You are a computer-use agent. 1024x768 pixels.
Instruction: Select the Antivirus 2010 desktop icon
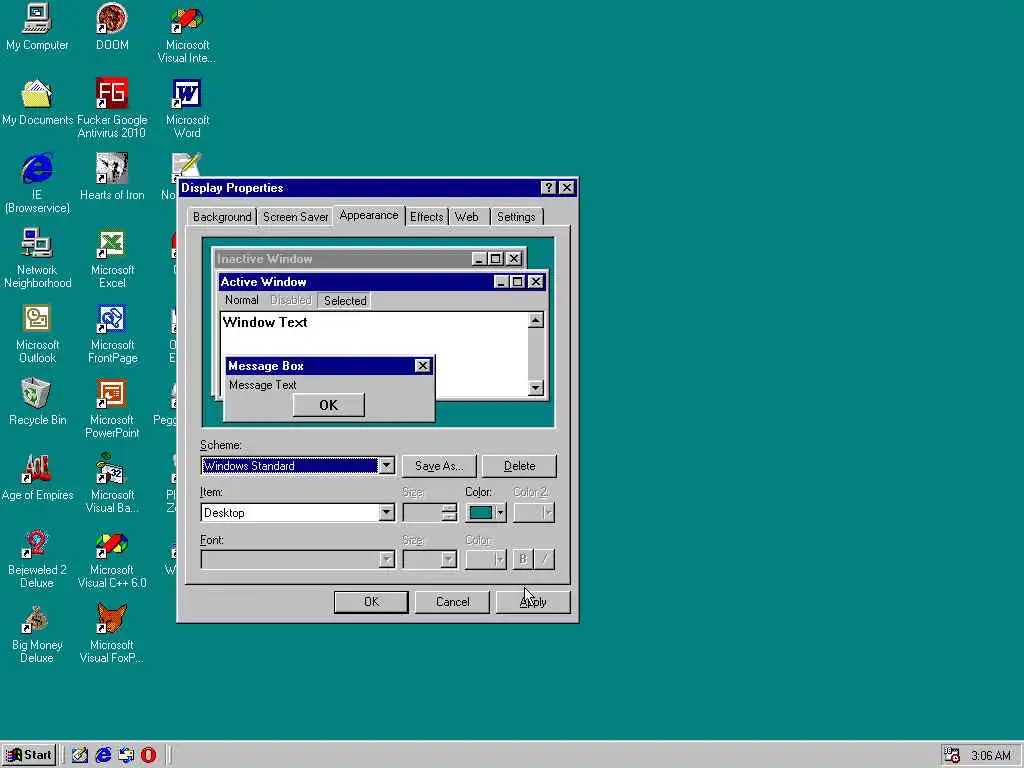coord(112,109)
